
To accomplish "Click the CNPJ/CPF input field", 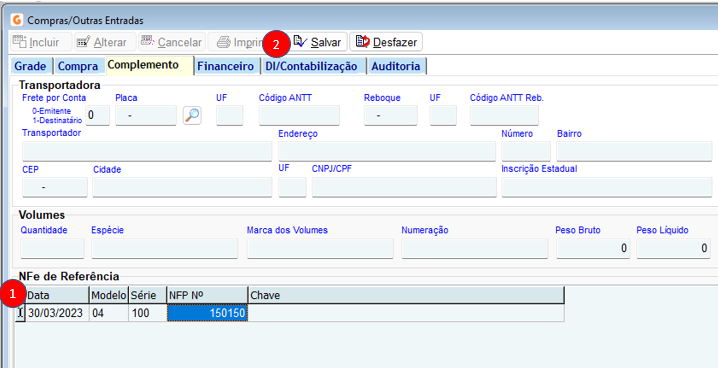I will pos(404,187).
